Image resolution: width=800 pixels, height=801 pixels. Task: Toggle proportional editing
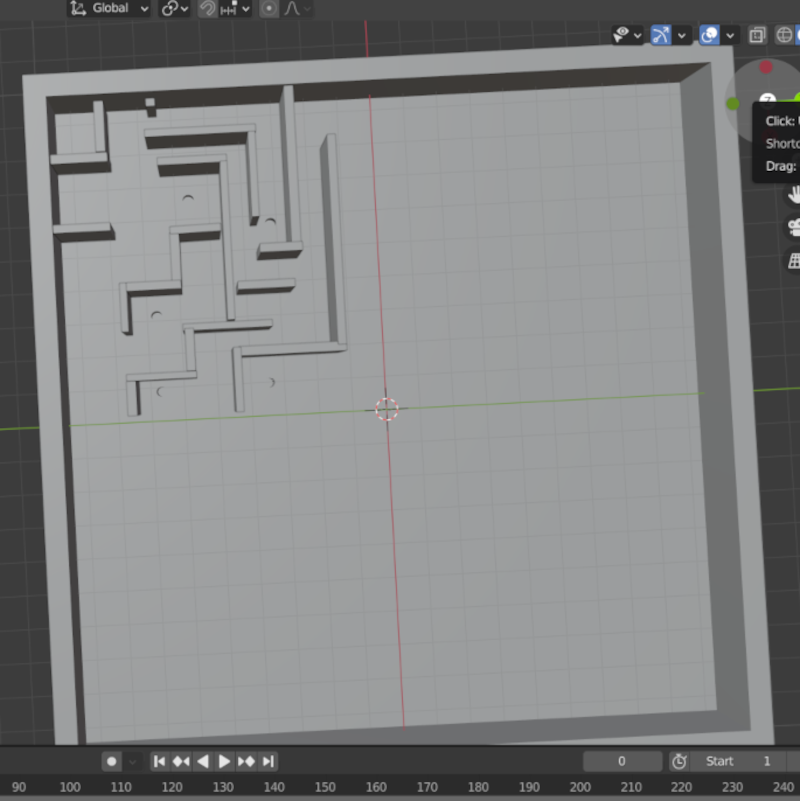(269, 8)
